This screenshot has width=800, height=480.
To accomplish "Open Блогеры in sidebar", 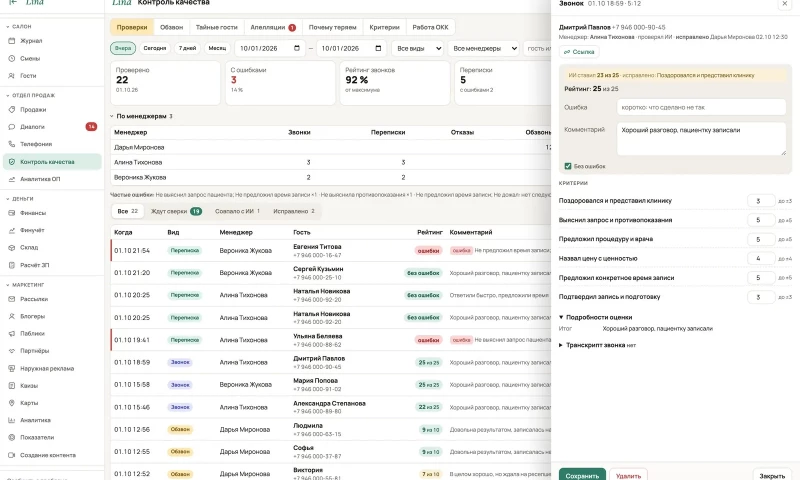I will coord(51,316).
